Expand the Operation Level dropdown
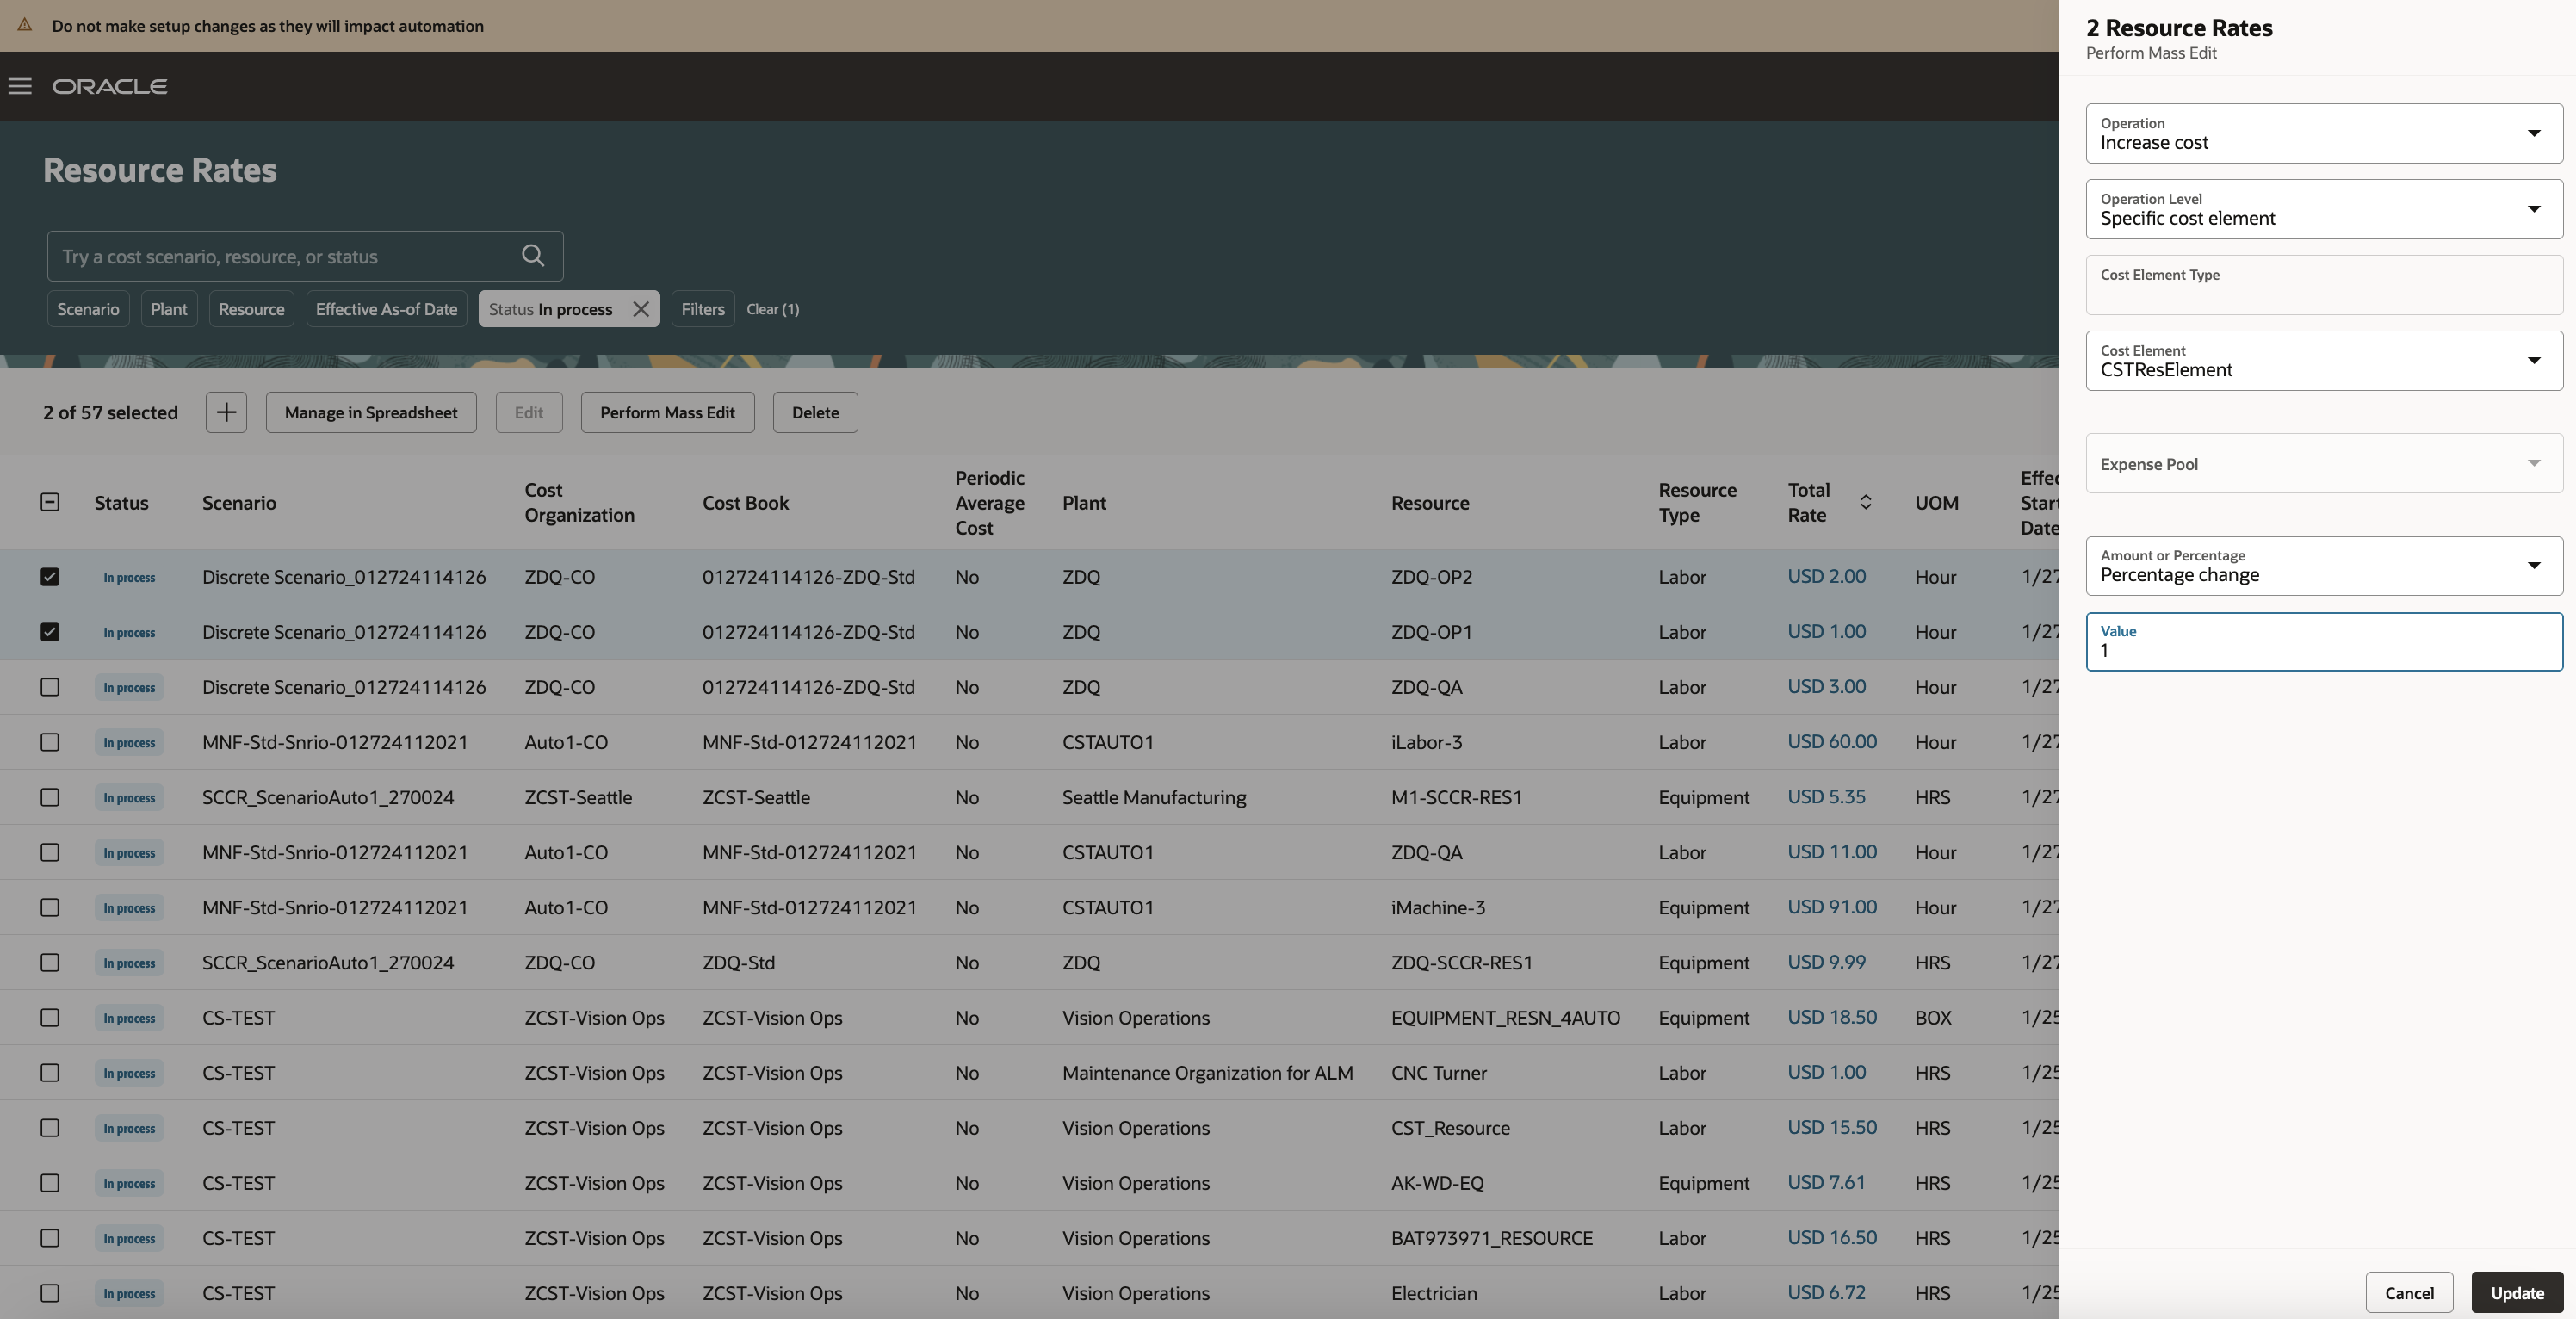 click(2533, 209)
